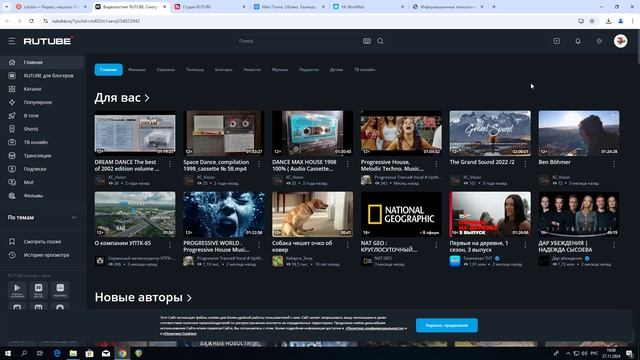
Task: Click the upload video icon in header
Action: coord(556,41)
